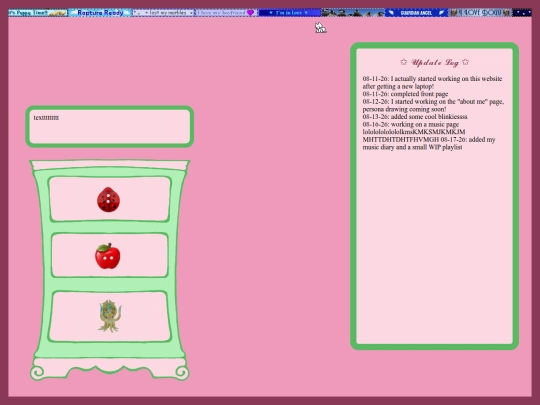Click the penguins photo blinkie

[x=353, y=13]
